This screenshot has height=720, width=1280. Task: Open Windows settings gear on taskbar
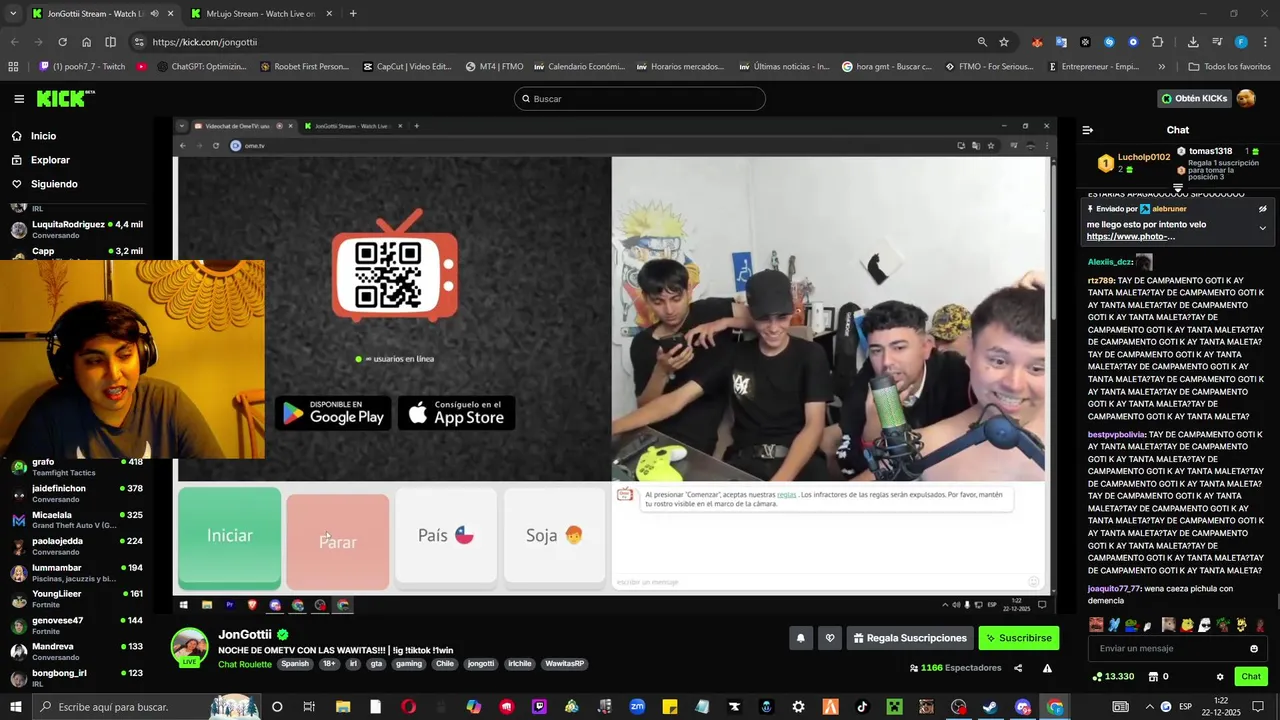798,707
